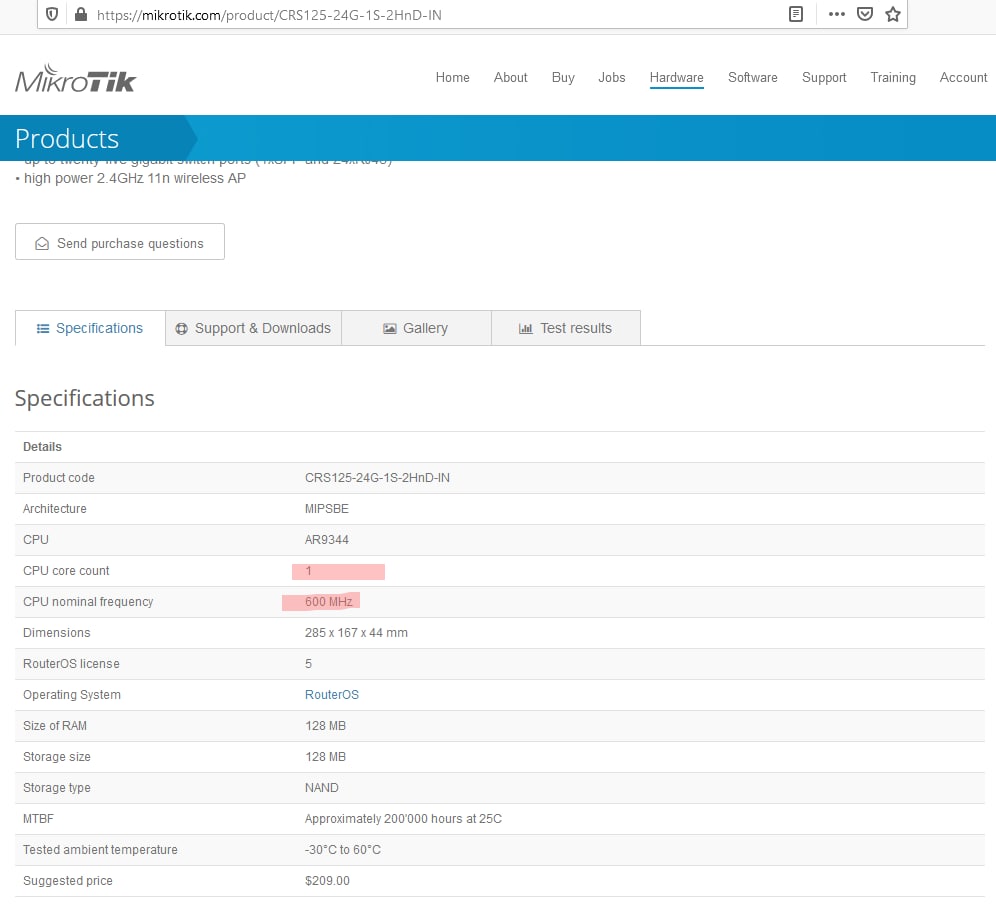Click product code value CRS125-24G-1S-2HnD-IN
The image size is (996, 908).
point(377,478)
